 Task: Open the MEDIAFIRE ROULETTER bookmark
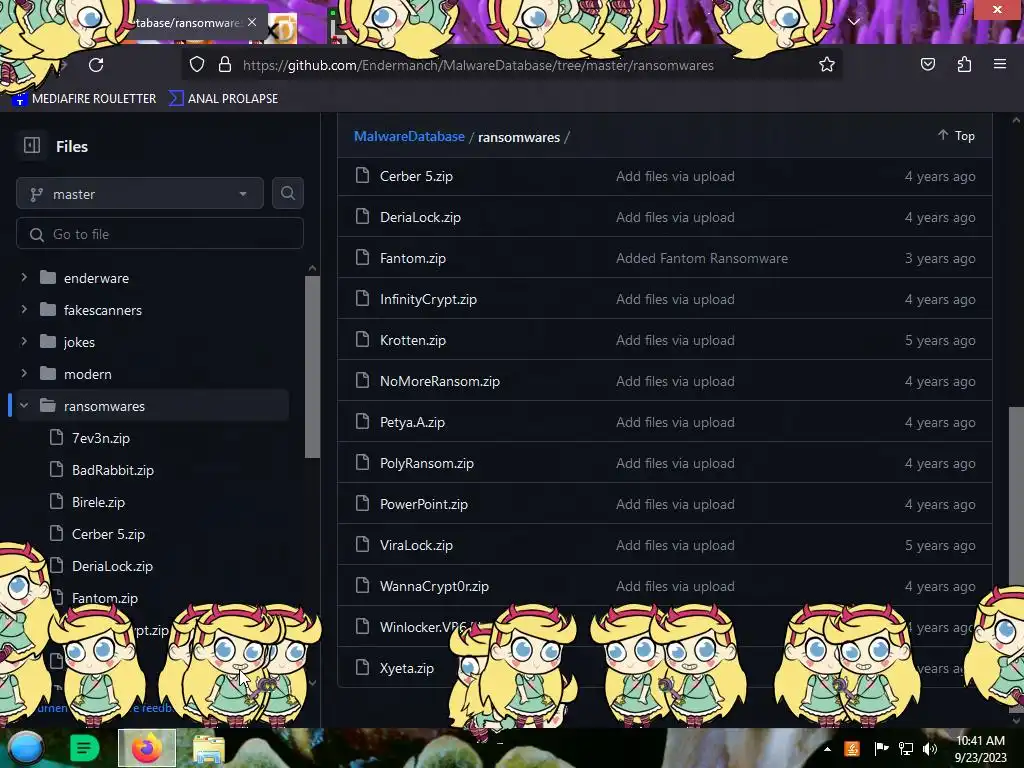click(x=85, y=99)
